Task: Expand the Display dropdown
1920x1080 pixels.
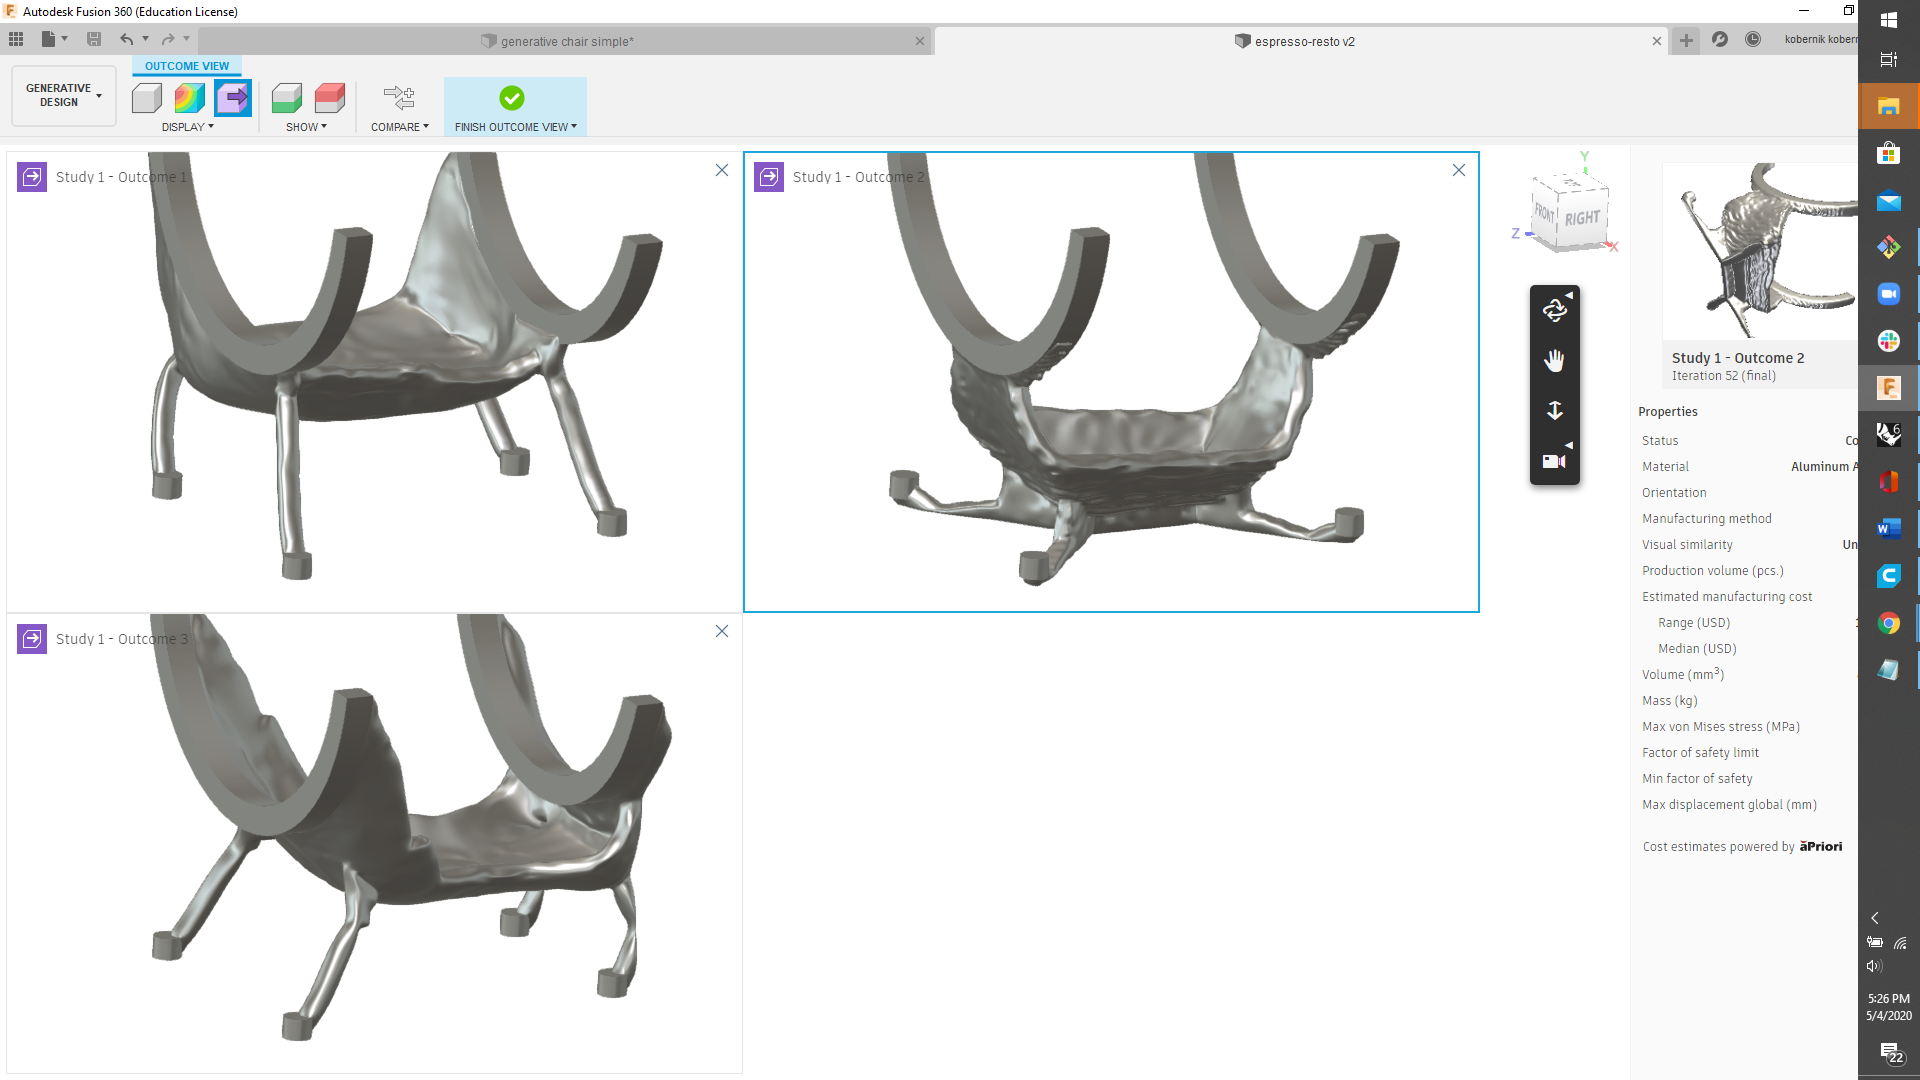Action: tap(188, 127)
